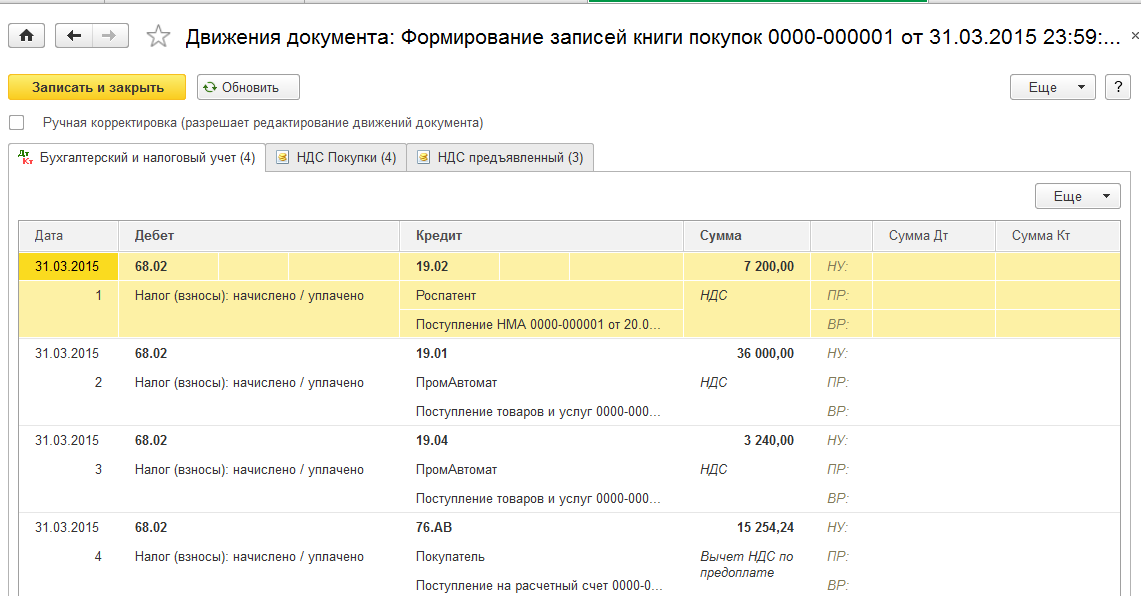Open the НДС предъявленный tab
This screenshot has height=596, width=1141.
click(x=501, y=158)
